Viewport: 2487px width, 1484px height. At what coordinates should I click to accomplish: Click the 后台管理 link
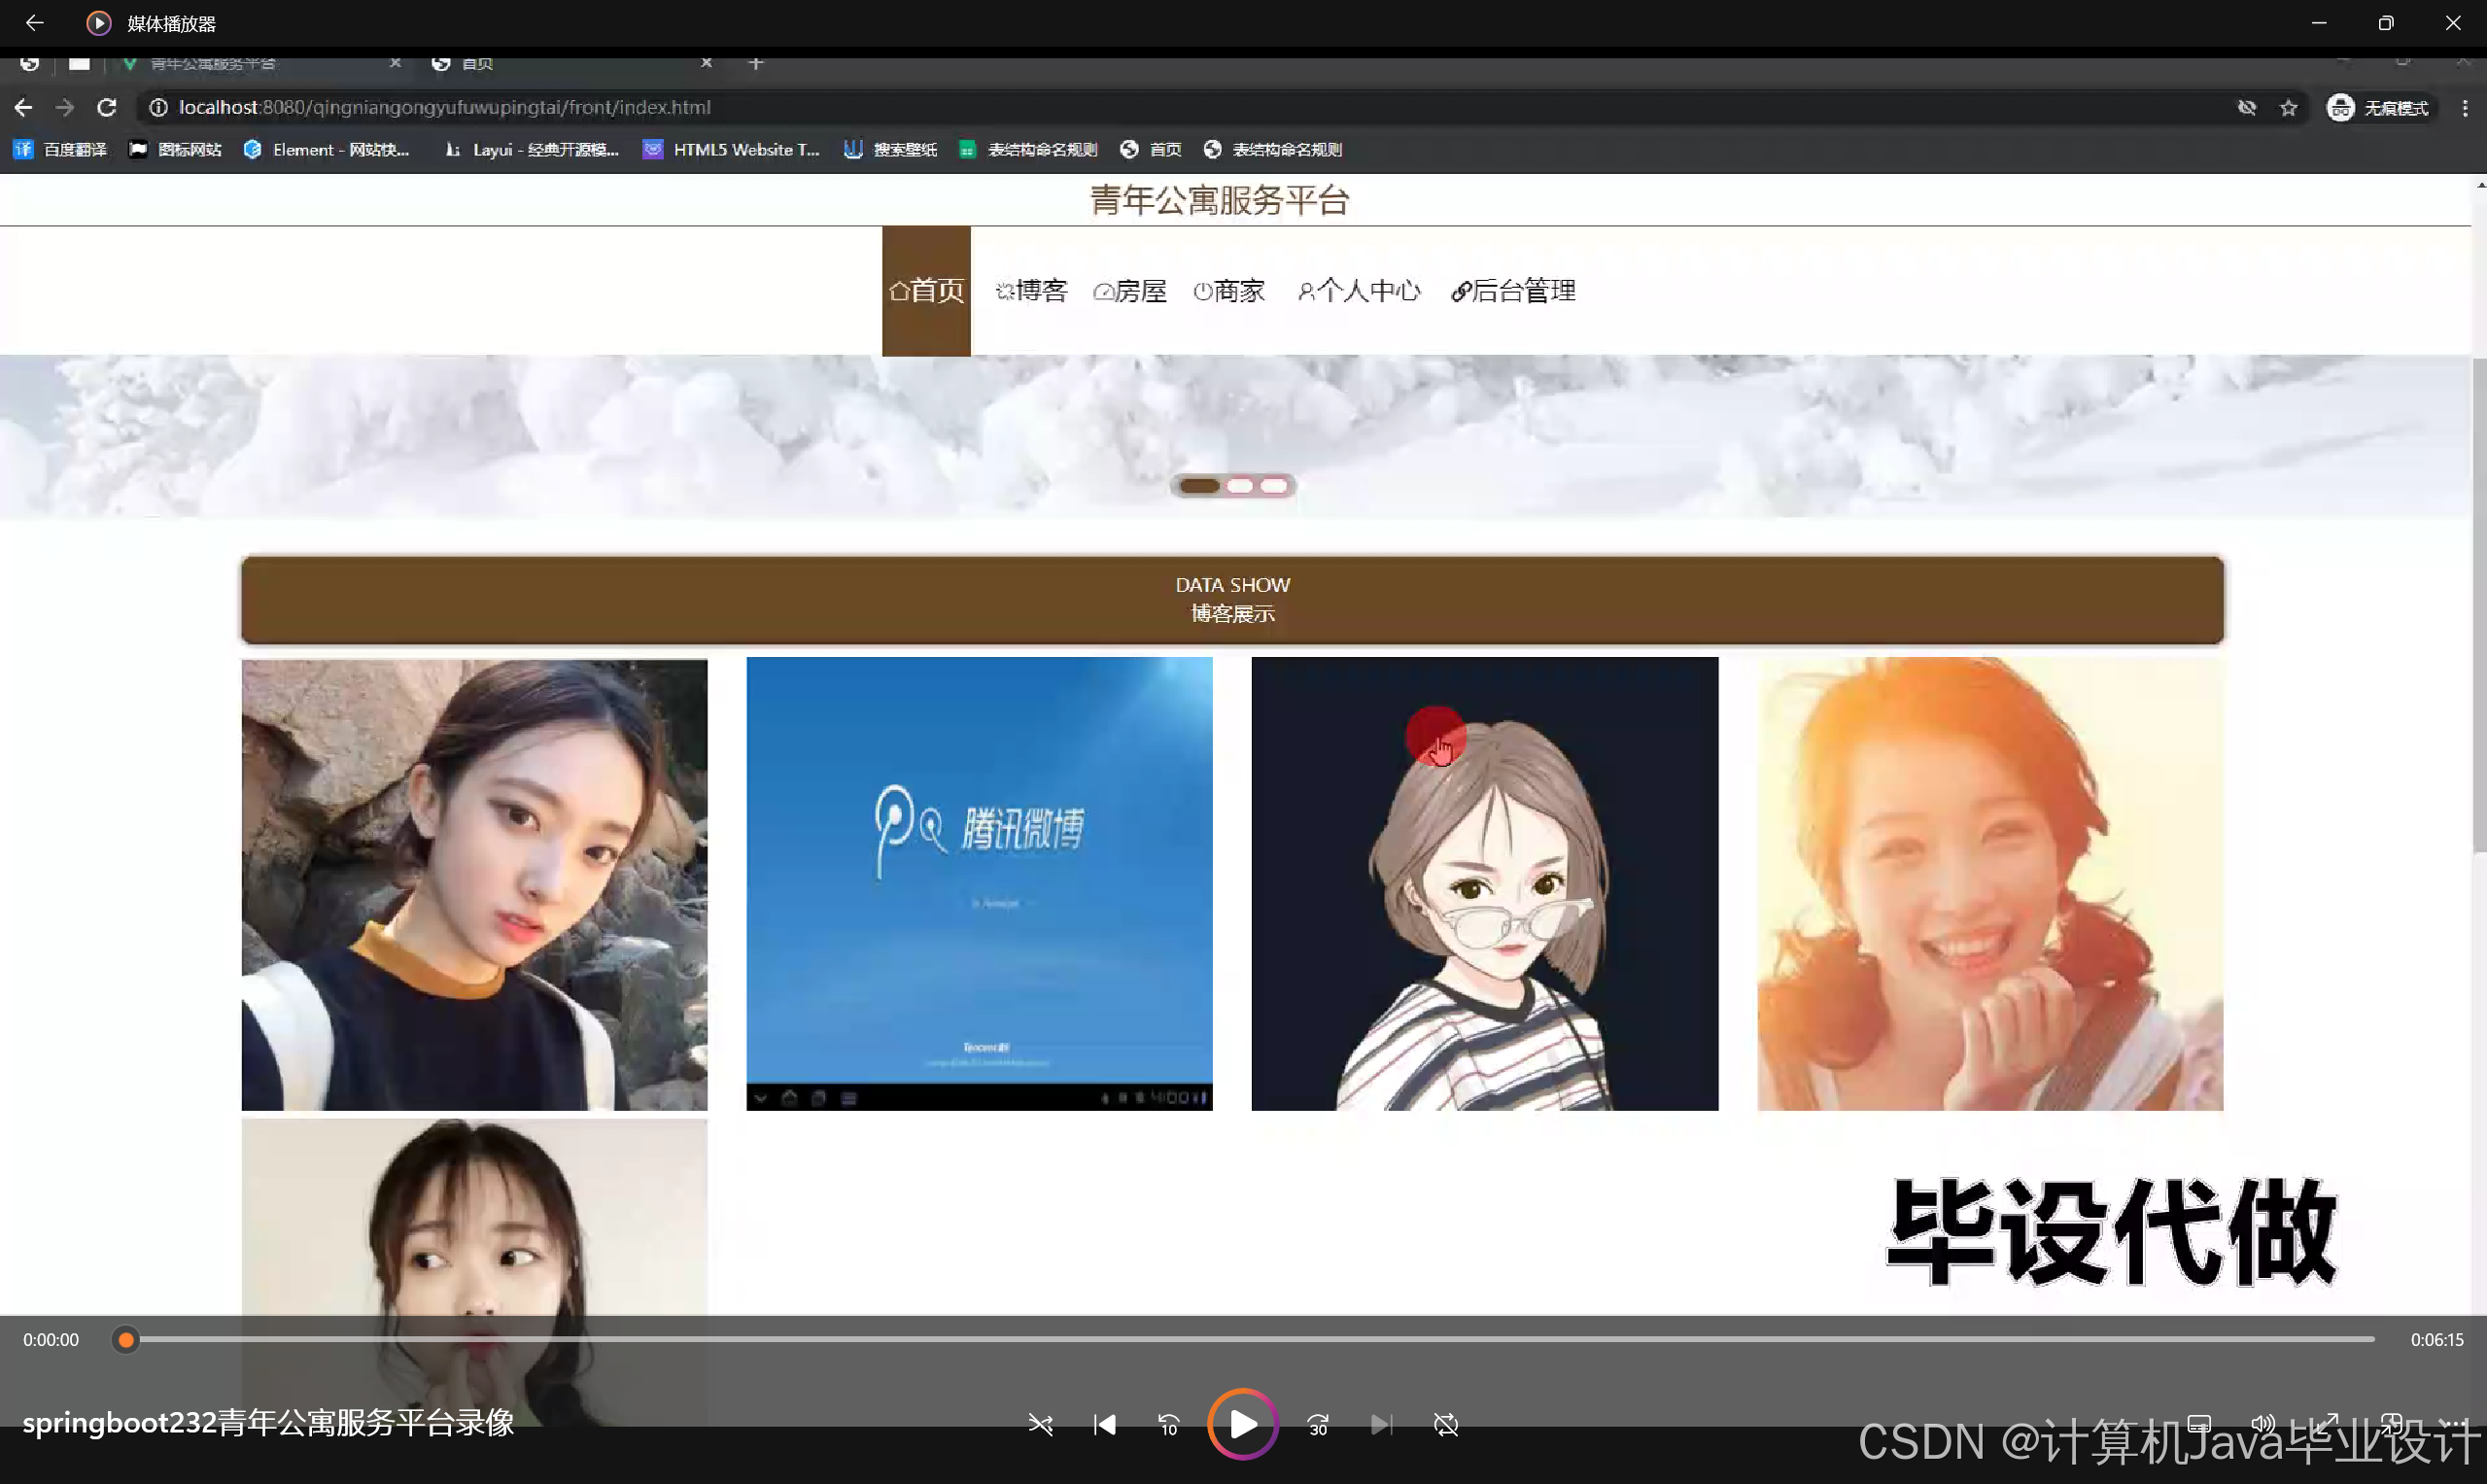click(x=1513, y=291)
